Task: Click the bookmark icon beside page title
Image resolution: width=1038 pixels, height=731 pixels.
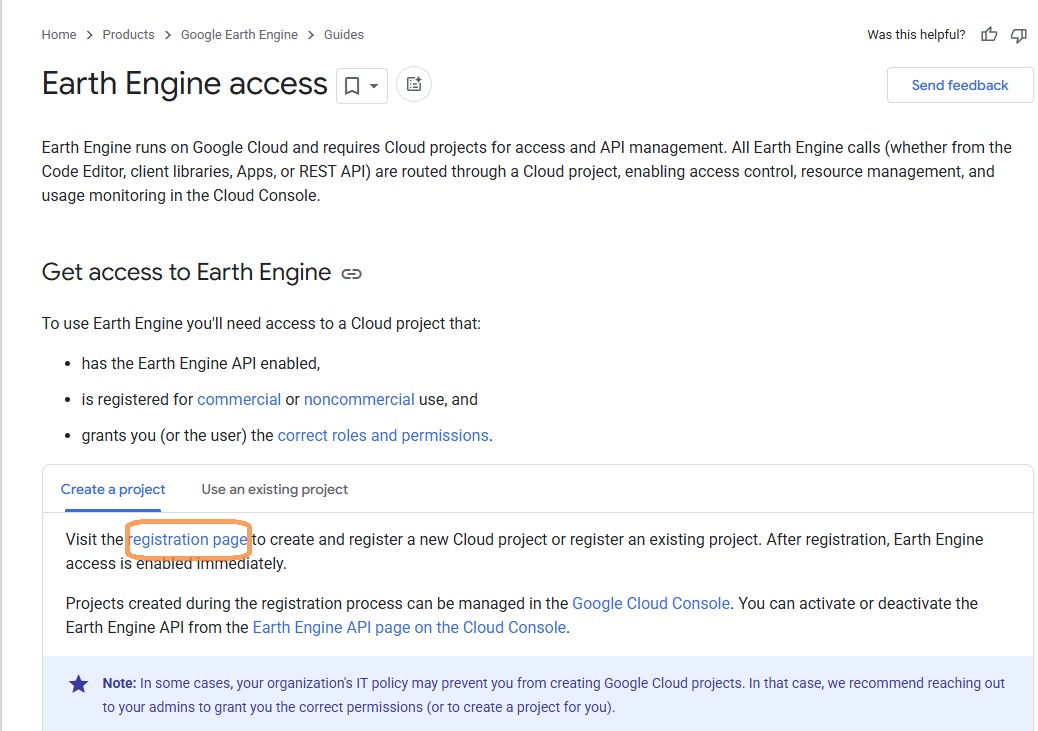Action: (x=352, y=85)
